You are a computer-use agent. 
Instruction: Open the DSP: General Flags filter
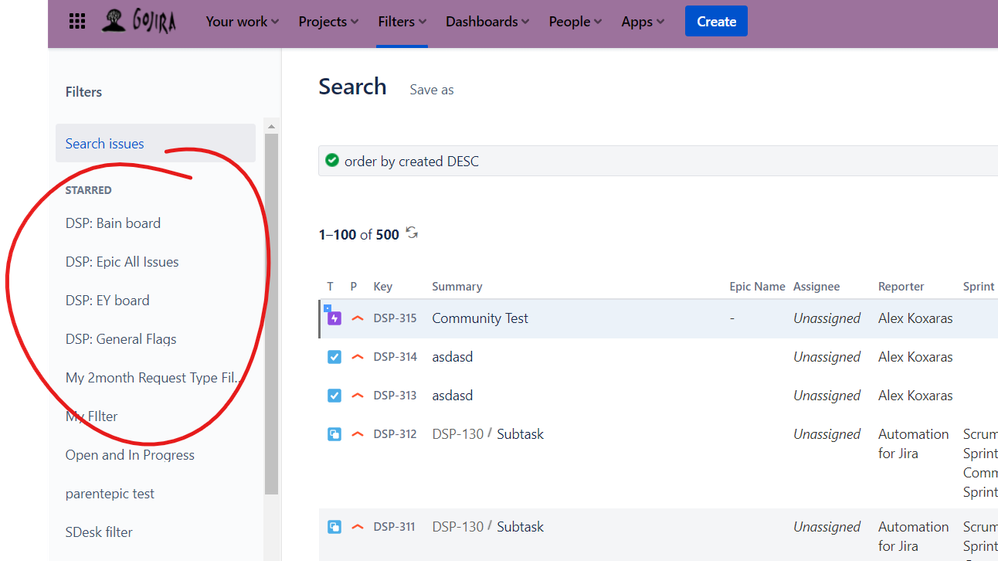pos(120,339)
